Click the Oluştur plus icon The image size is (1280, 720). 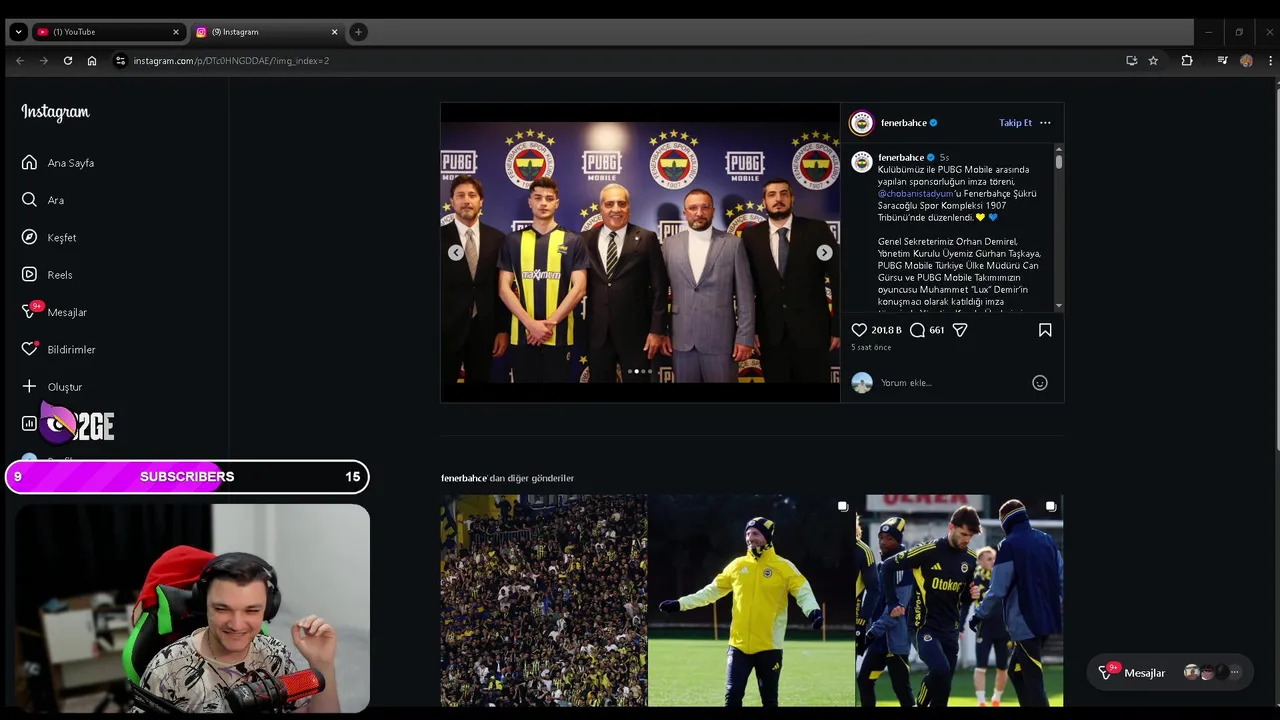point(29,386)
